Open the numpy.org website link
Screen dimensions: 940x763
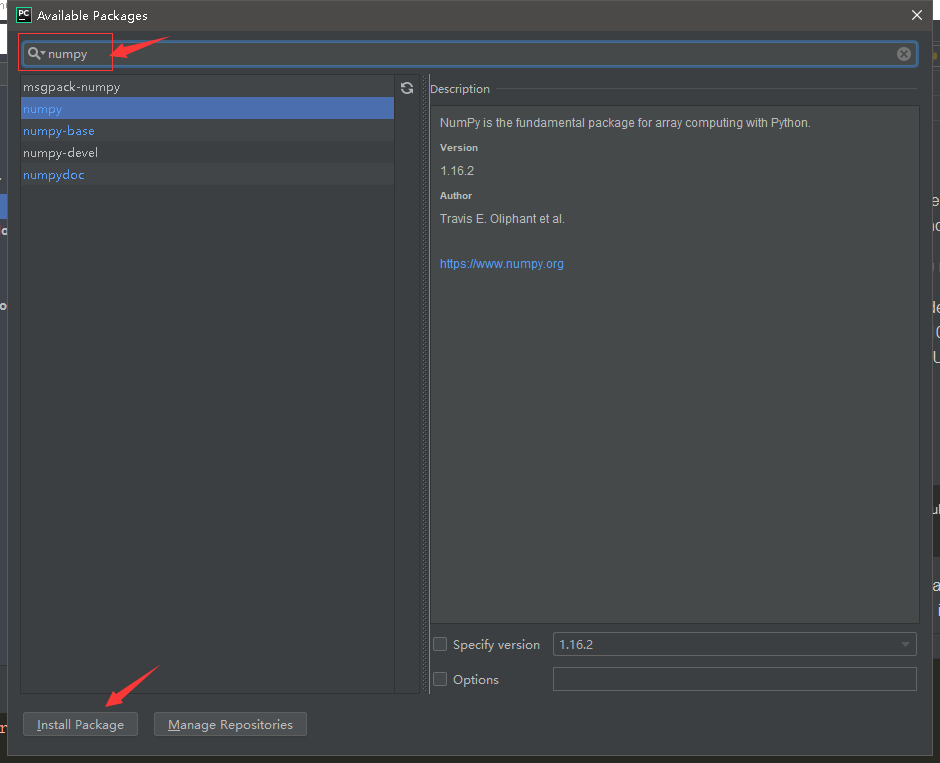pos(501,263)
